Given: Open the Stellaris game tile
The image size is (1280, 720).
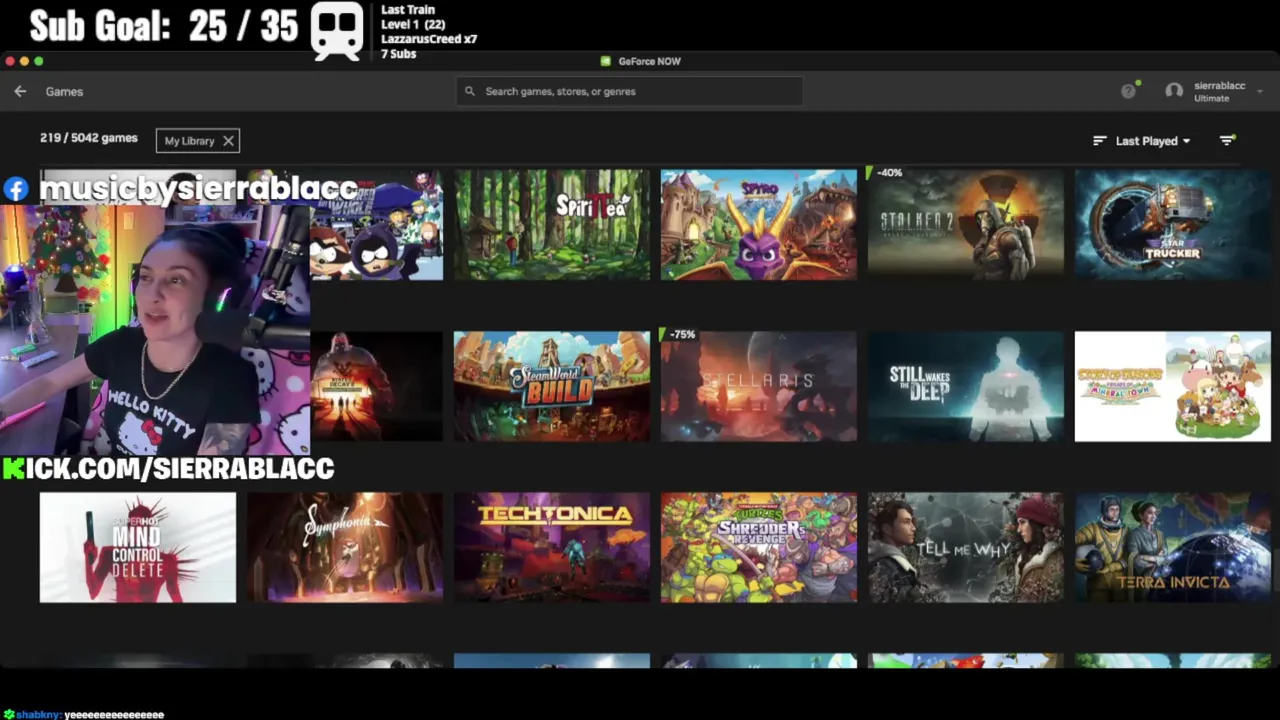Looking at the screenshot, I should click(x=759, y=386).
